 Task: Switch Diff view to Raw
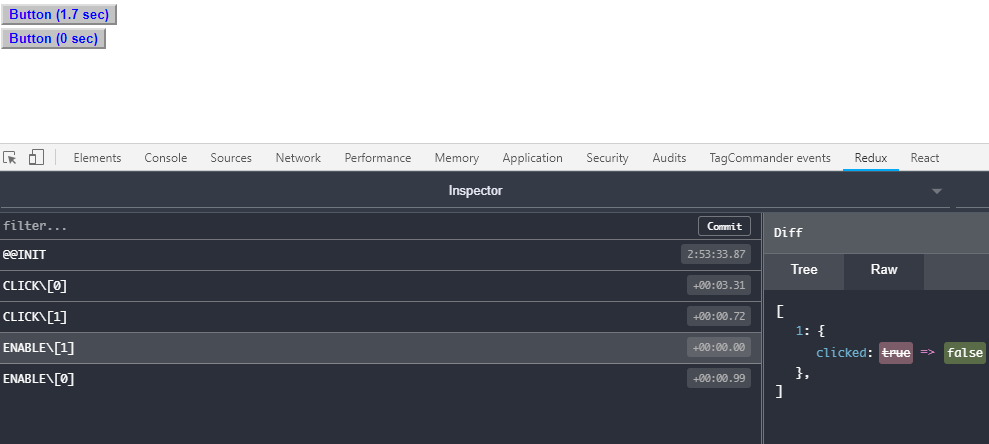884,270
